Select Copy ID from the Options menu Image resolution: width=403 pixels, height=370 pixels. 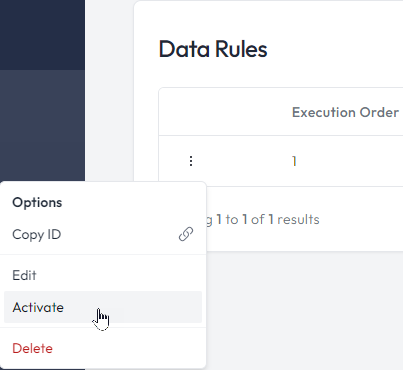click(103, 234)
